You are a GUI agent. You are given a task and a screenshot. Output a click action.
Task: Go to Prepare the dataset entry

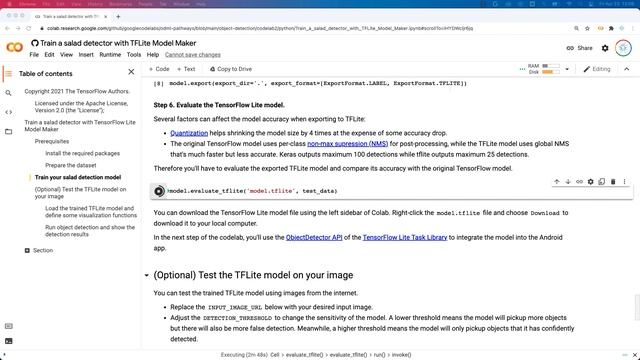tap(71, 165)
